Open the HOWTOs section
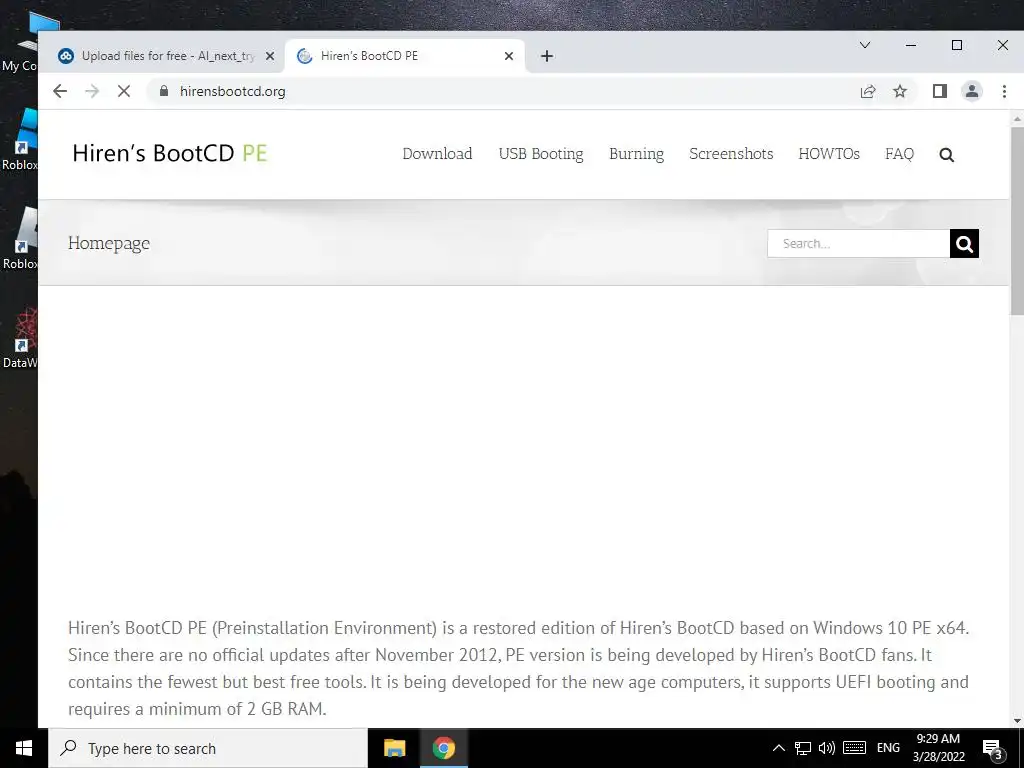Image resolution: width=1024 pixels, height=768 pixels. 829,153
